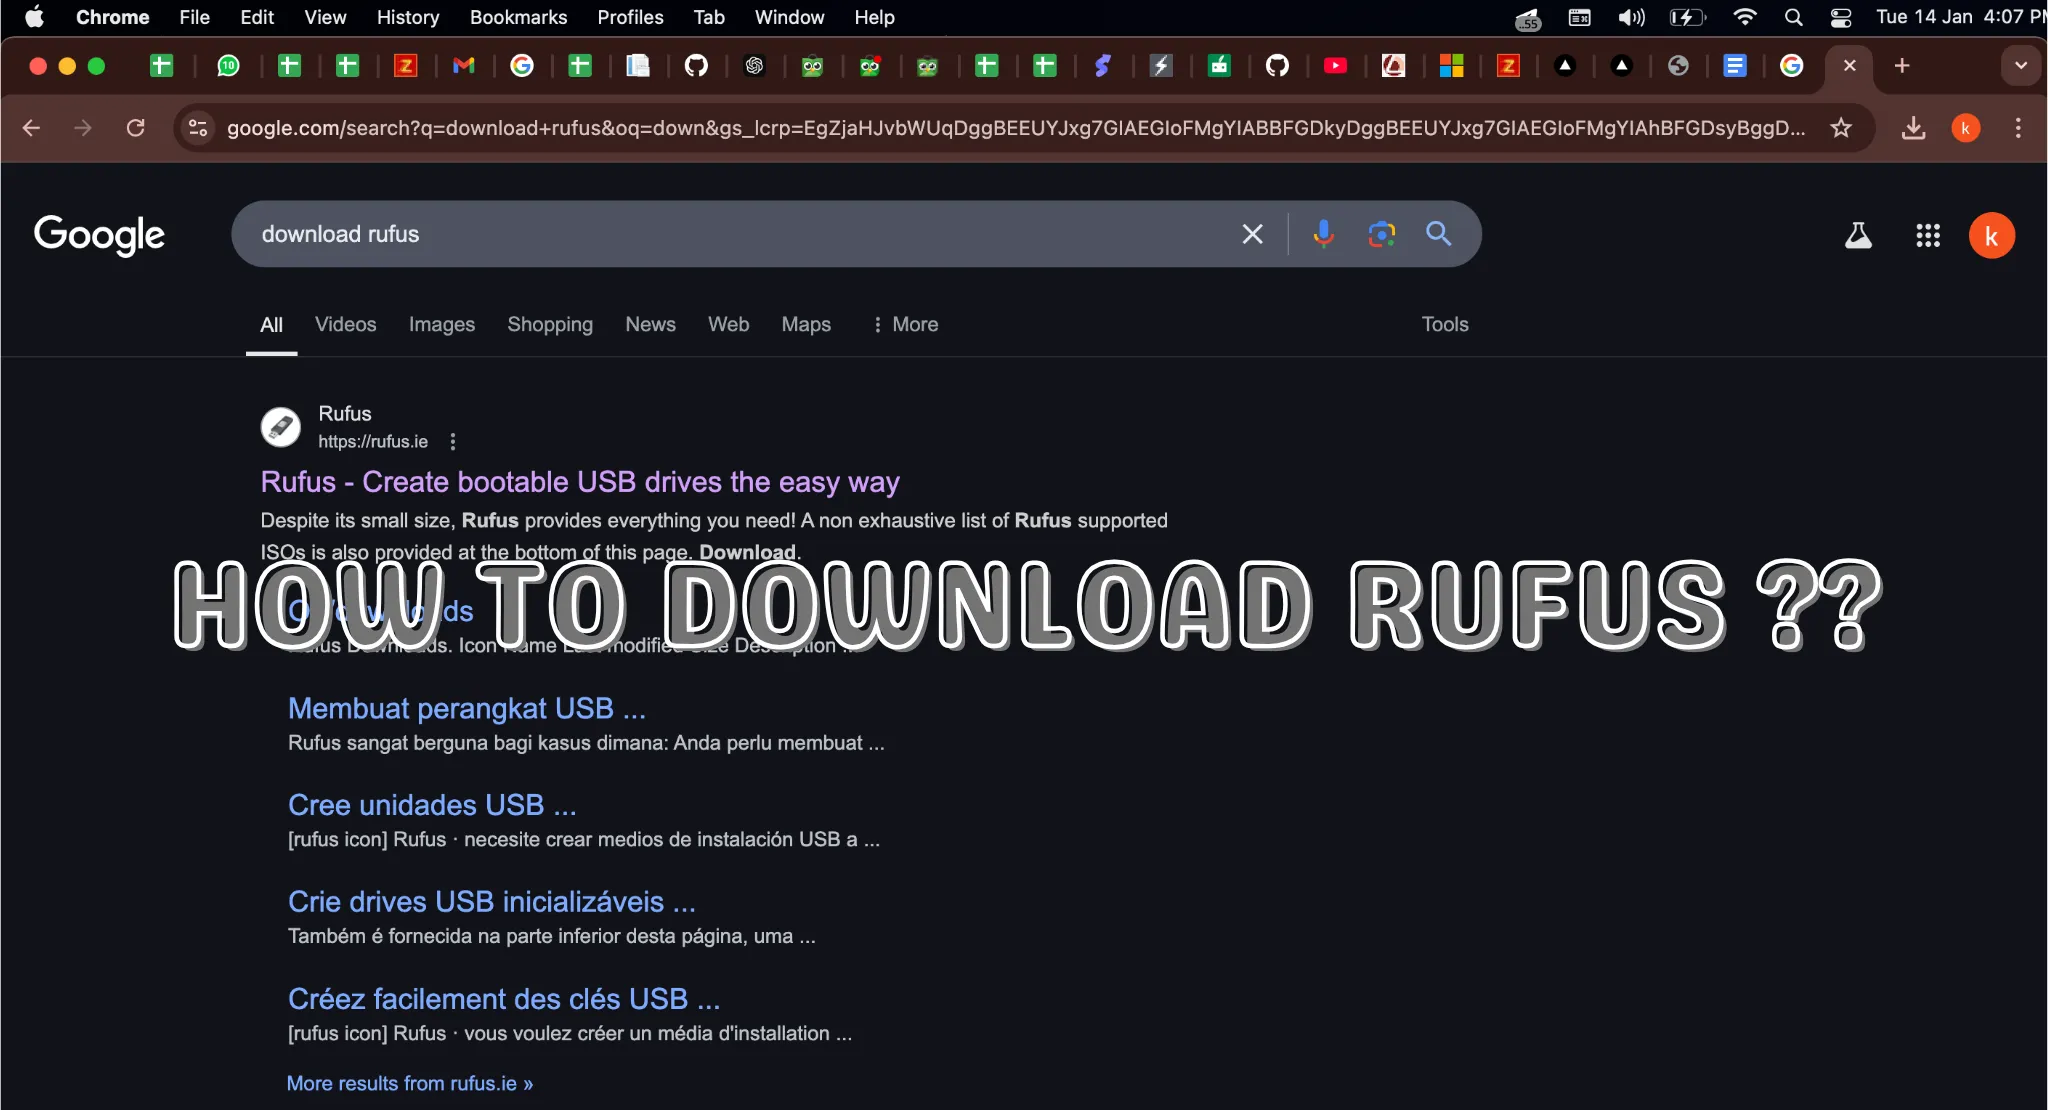Expand the tab search dropdown

[x=2021, y=66]
